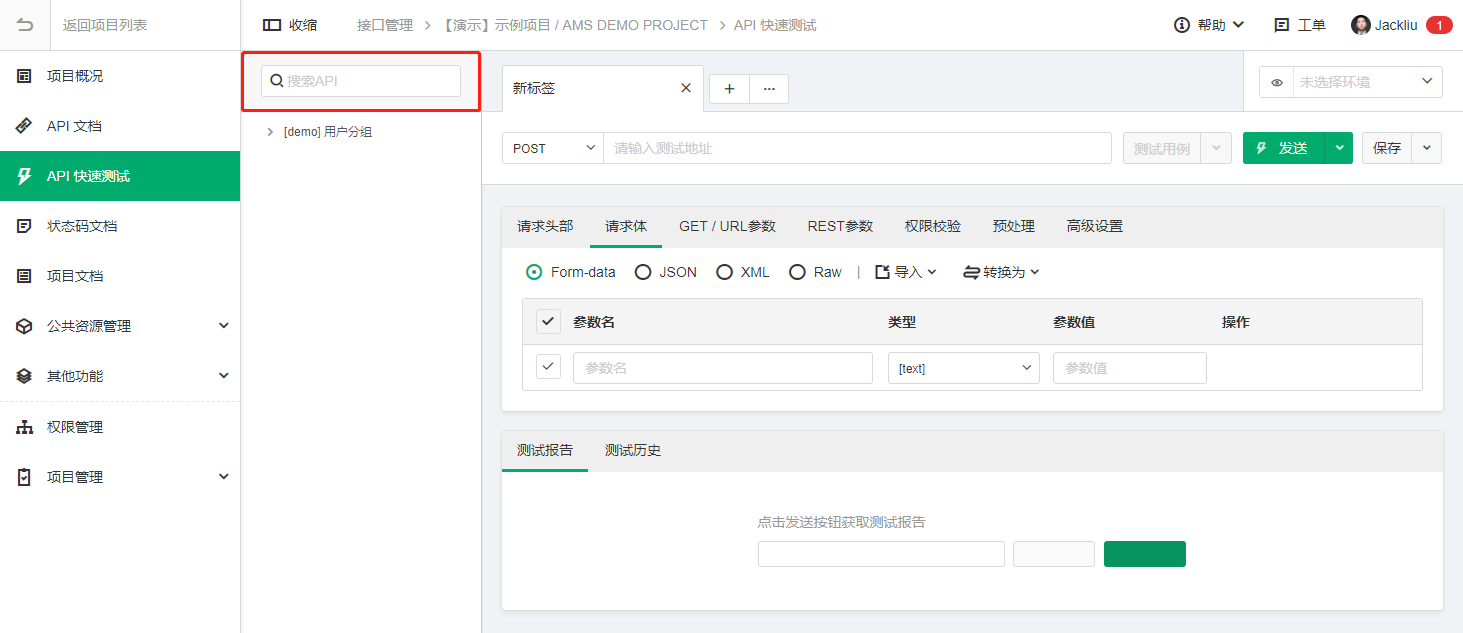This screenshot has width=1463, height=633.
Task: Open 权限管理 in the sidebar
Action: 120,427
